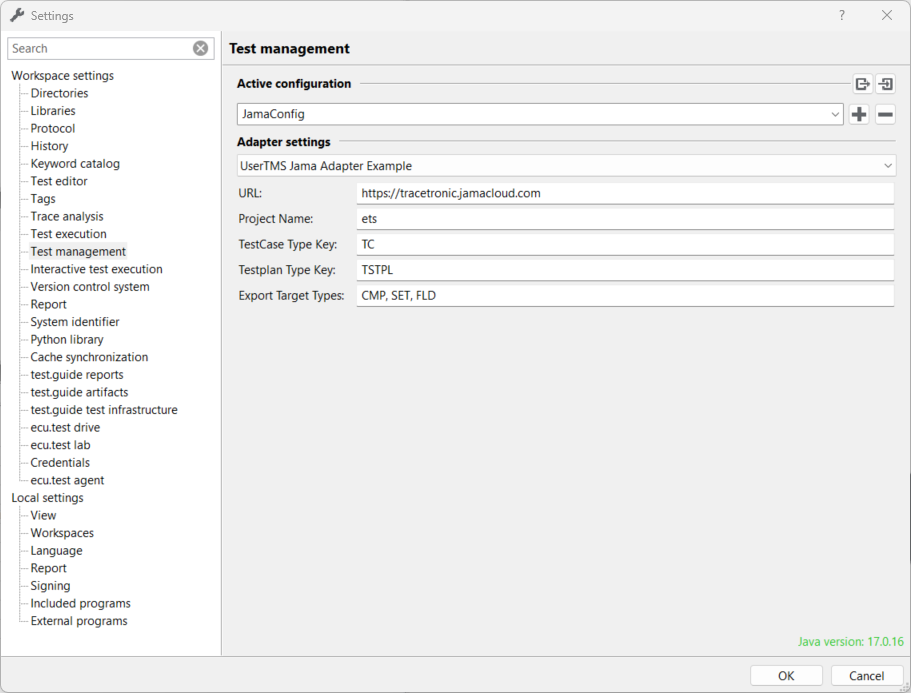Open the UserTMS Jama Adapter Example dropdown
911x693 pixels.
566,166
